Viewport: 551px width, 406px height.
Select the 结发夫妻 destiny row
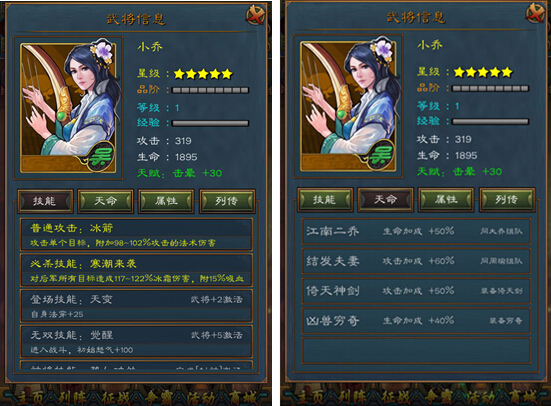(x=416, y=261)
